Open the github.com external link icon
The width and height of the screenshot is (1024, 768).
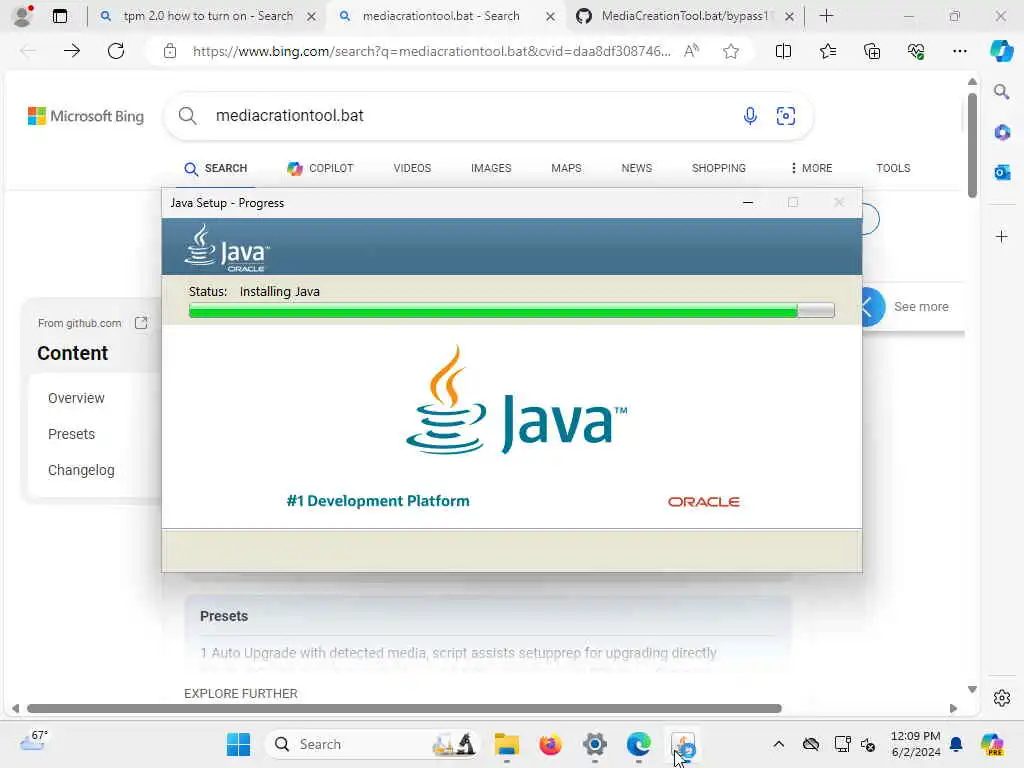pos(141,323)
